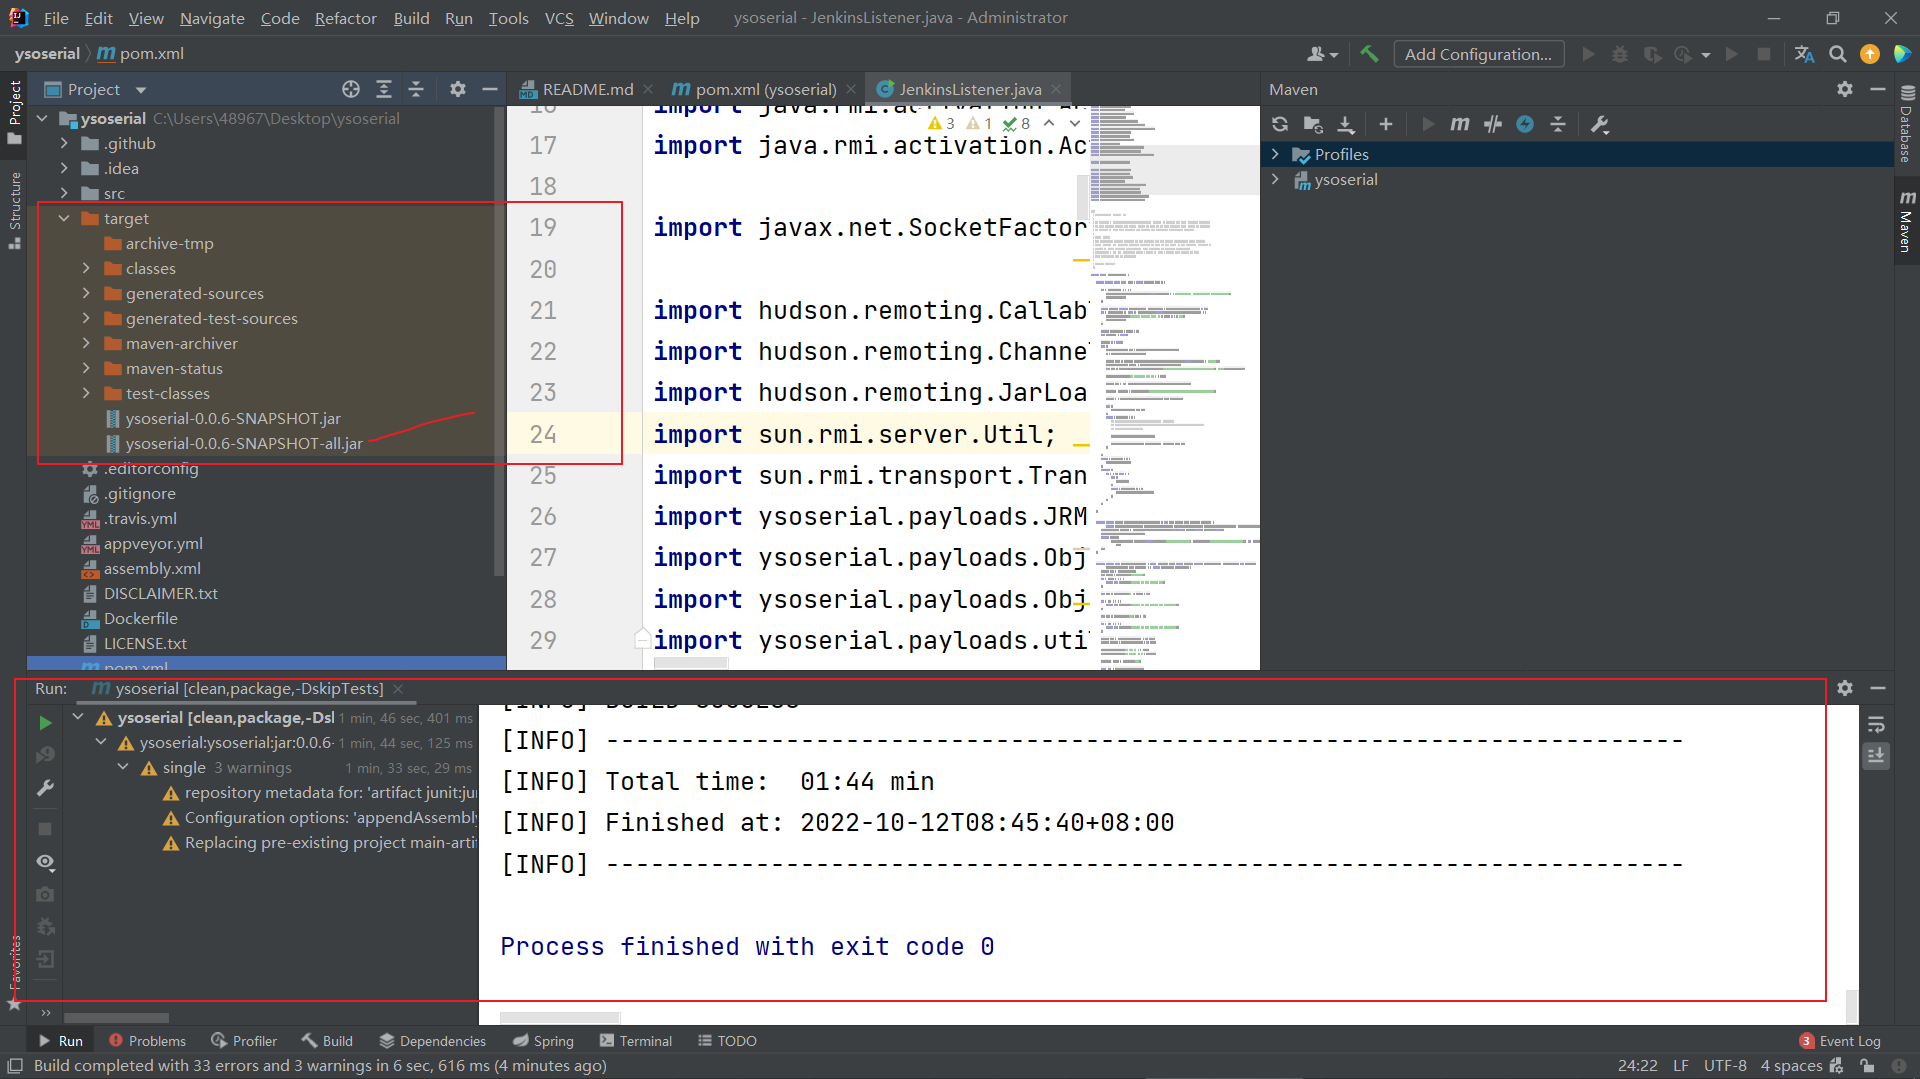This screenshot has width=1920, height=1079.
Task: Click Add Configuration button
Action: (x=1477, y=54)
